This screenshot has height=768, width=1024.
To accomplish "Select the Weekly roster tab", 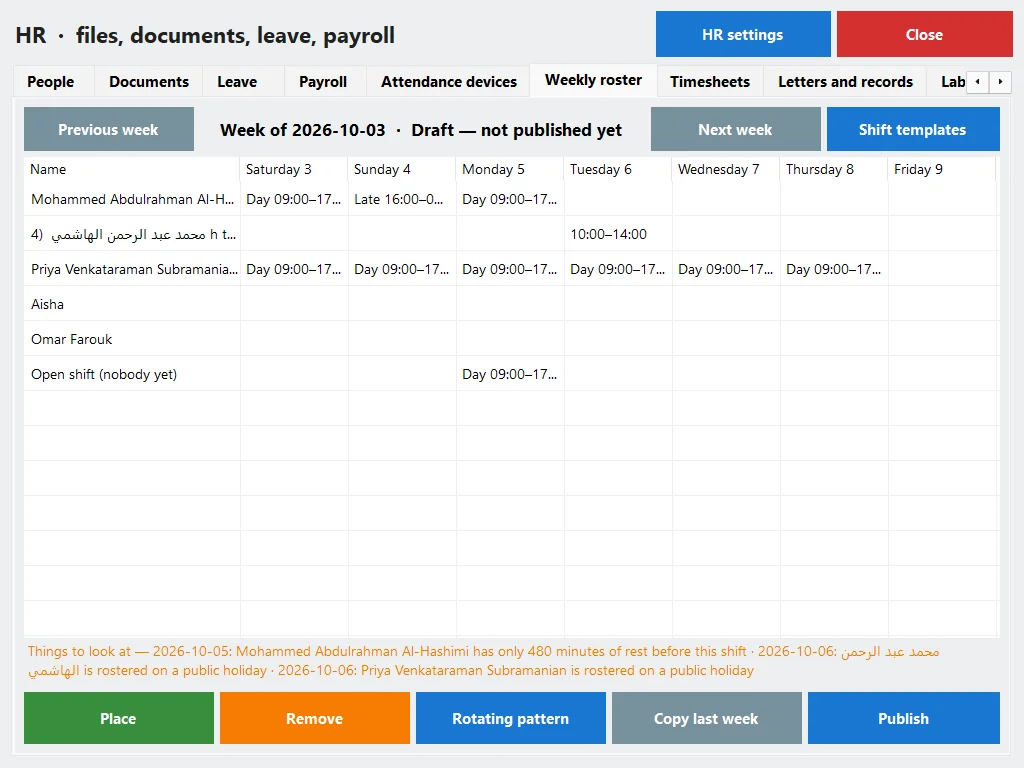I will [x=594, y=80].
